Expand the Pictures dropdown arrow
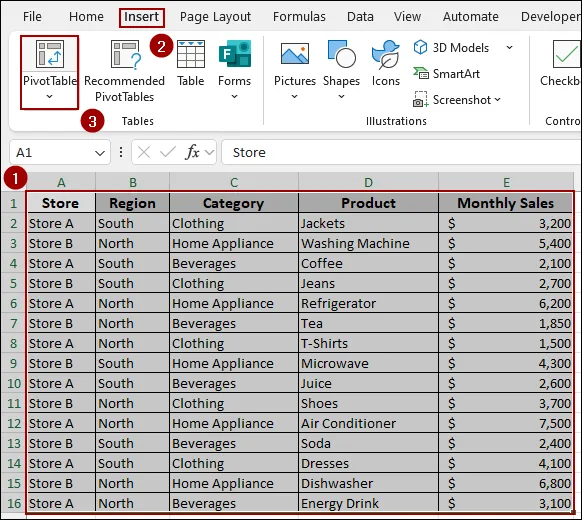This screenshot has height=520, width=582. 294,97
